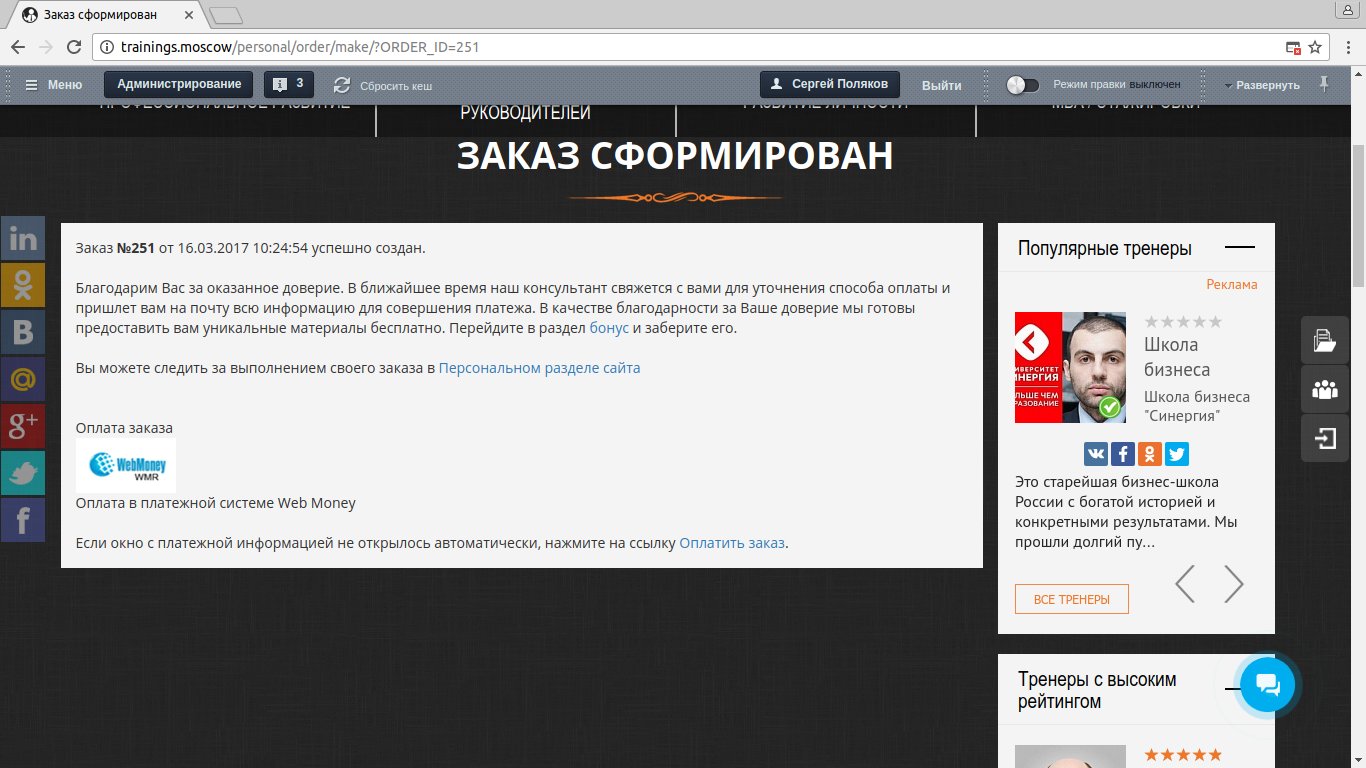Share trainer via small Odnoklassniki icon
This screenshot has width=1366, height=768.
[1149, 454]
